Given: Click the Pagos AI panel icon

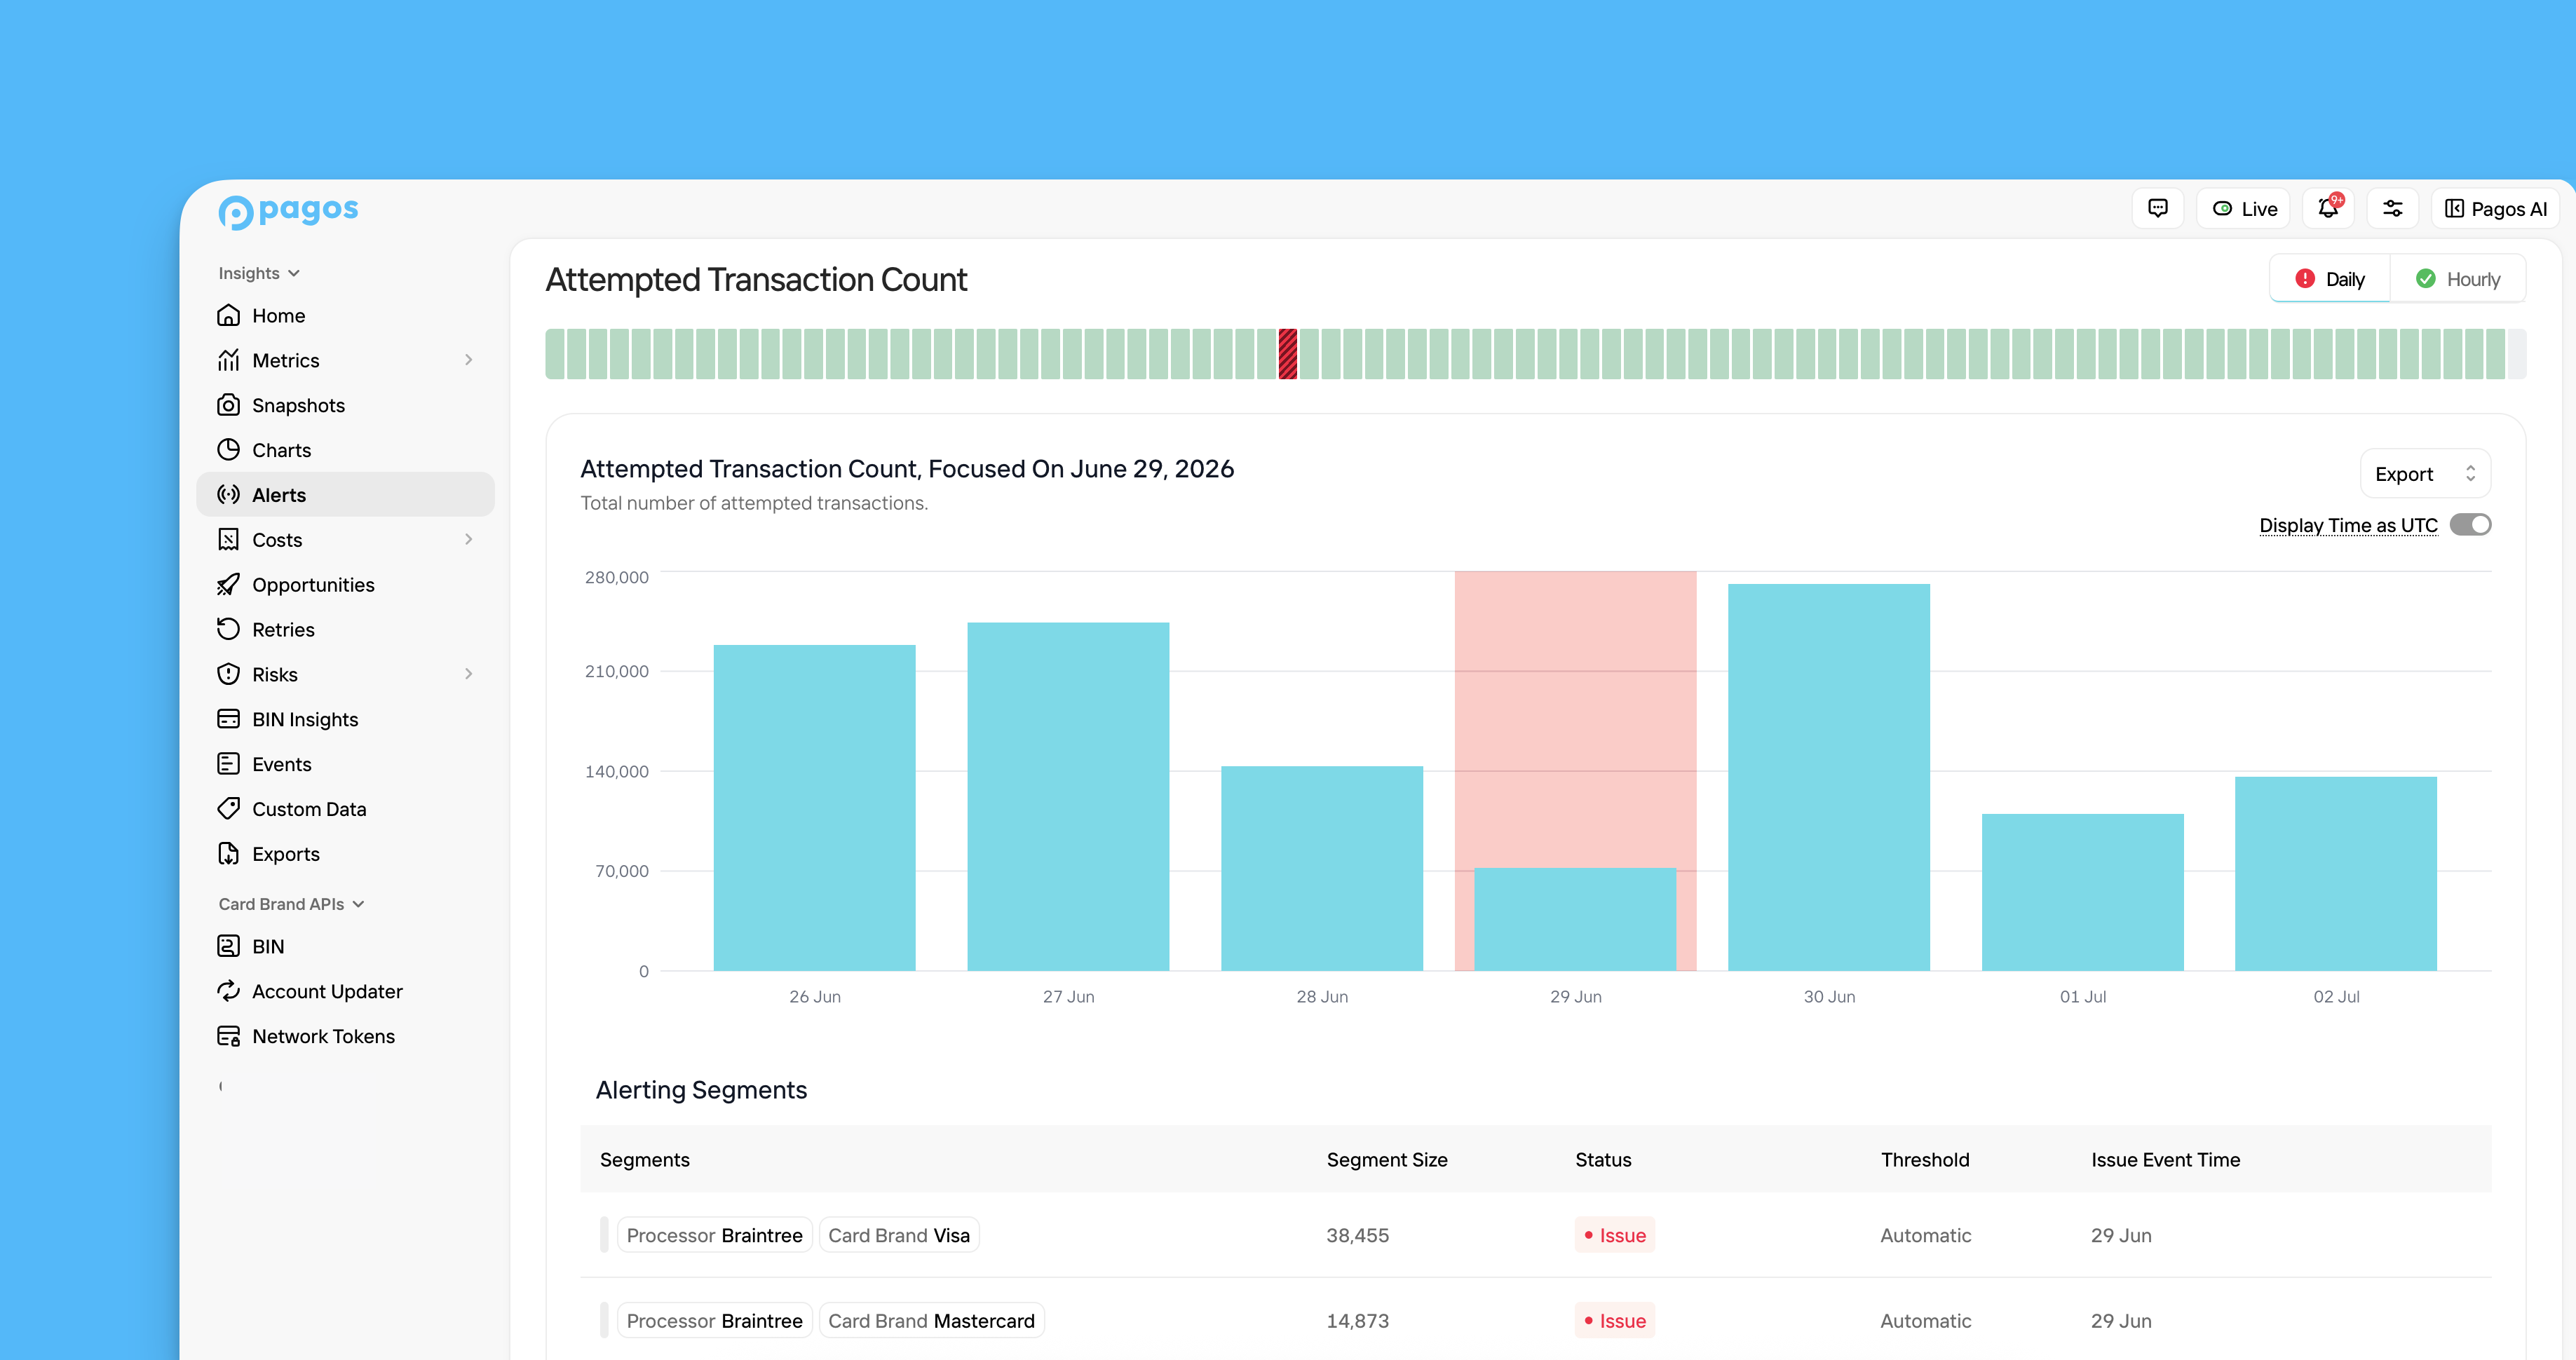Looking at the screenshot, I should coord(2455,208).
